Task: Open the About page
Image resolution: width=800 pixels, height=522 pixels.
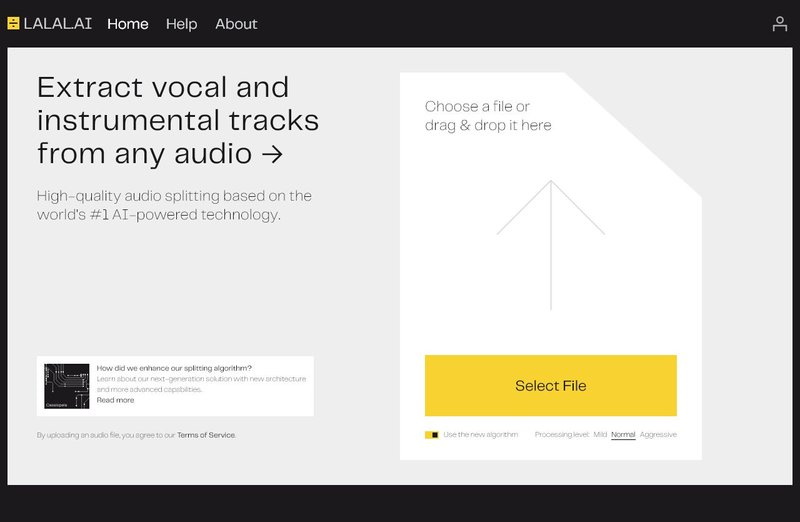Action: (x=236, y=24)
